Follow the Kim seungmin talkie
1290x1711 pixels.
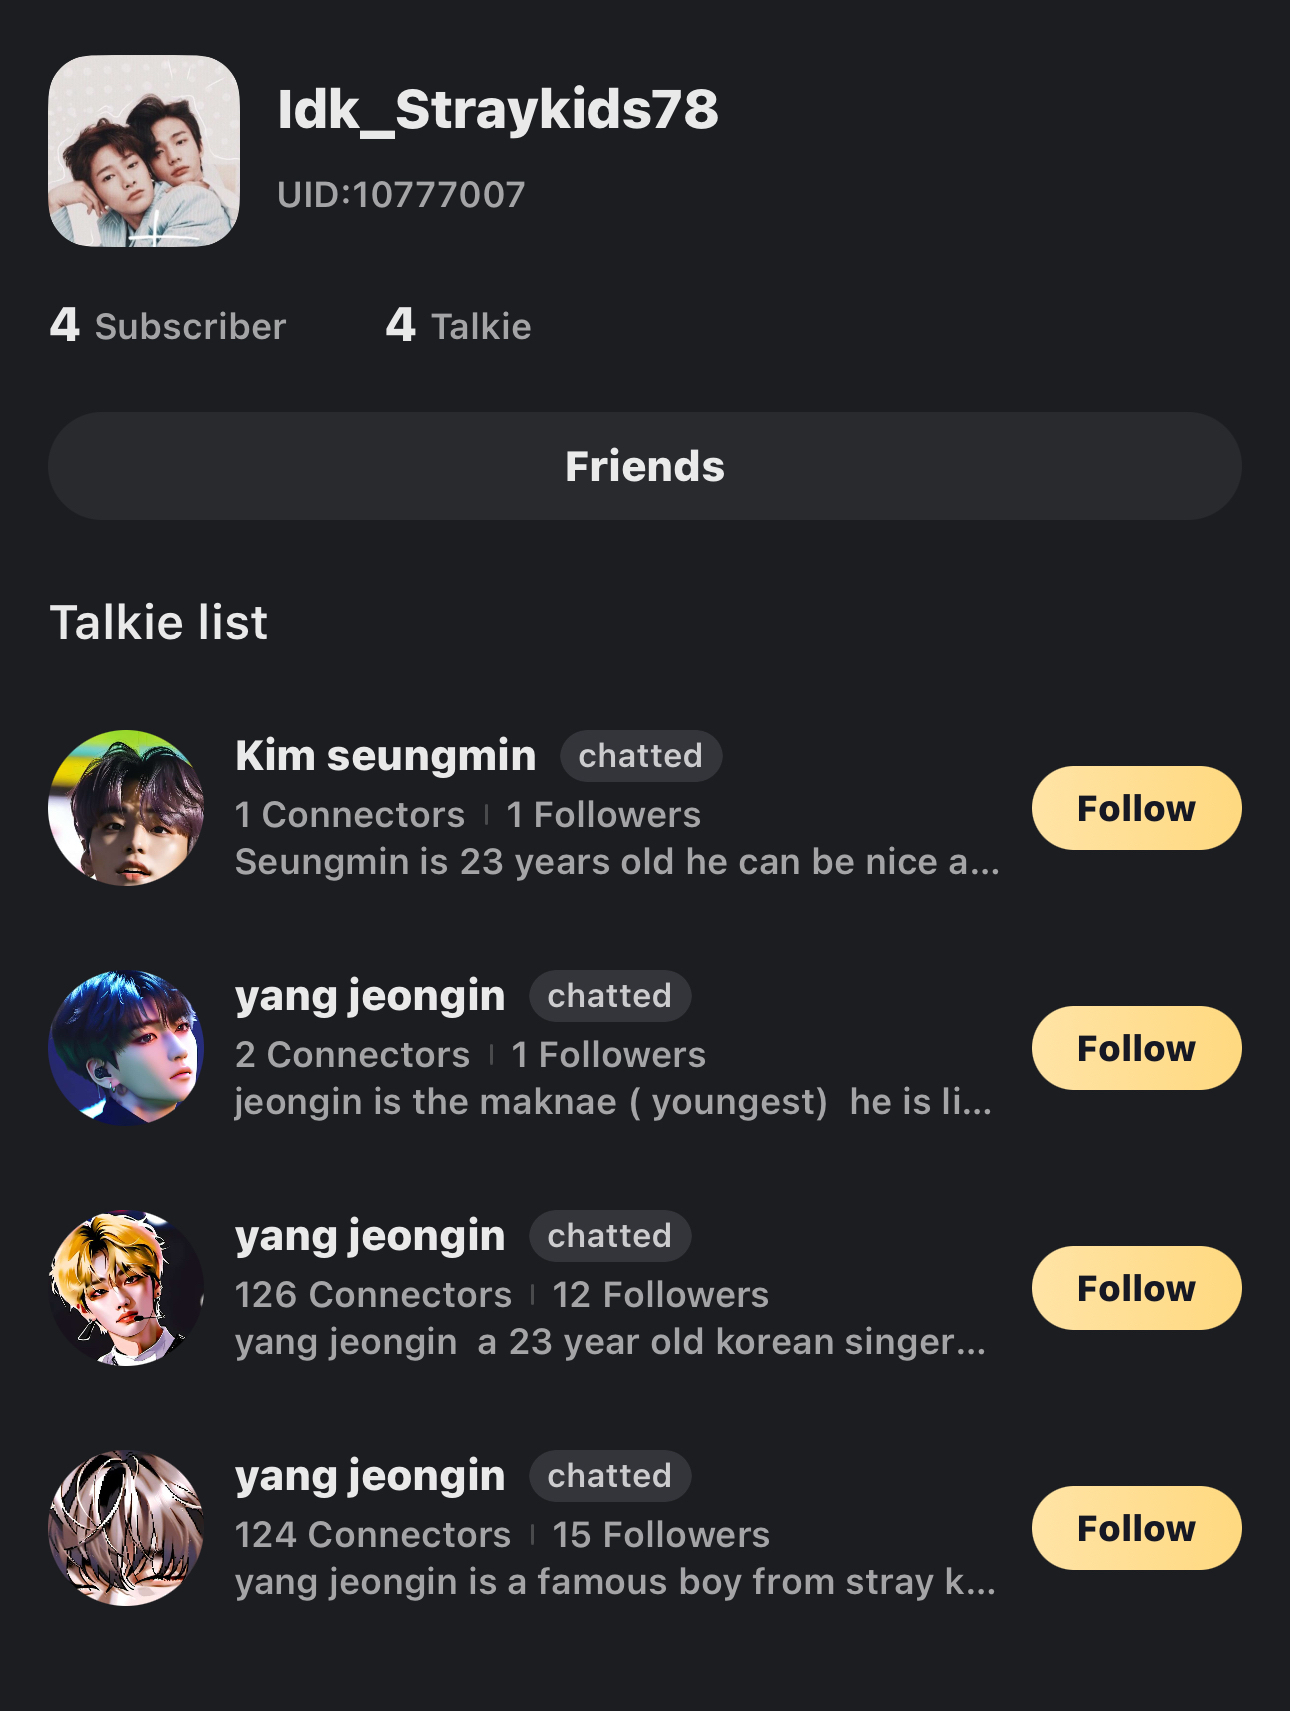[x=1136, y=808]
